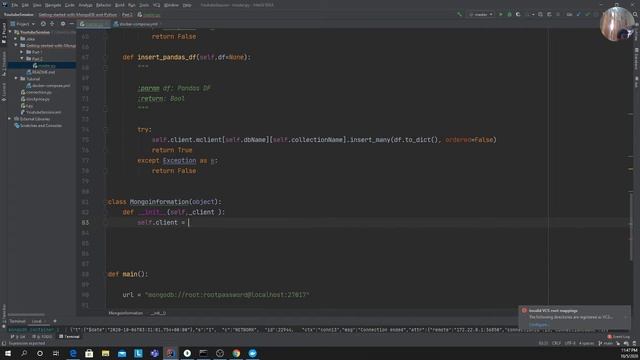Collapse the YoutubeSession root folder
640x360 pixels.
point(11,32)
